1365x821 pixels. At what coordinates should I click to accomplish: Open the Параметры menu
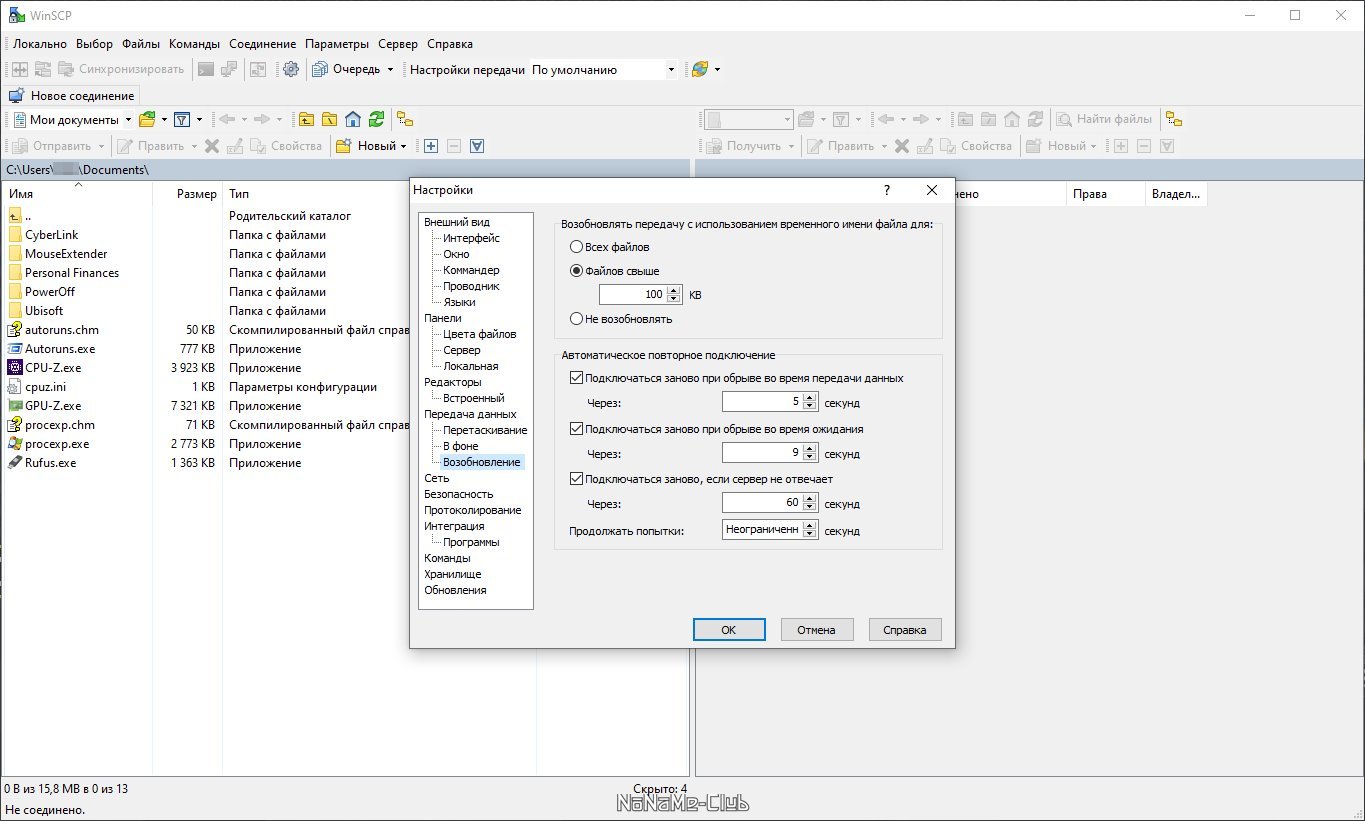[338, 44]
